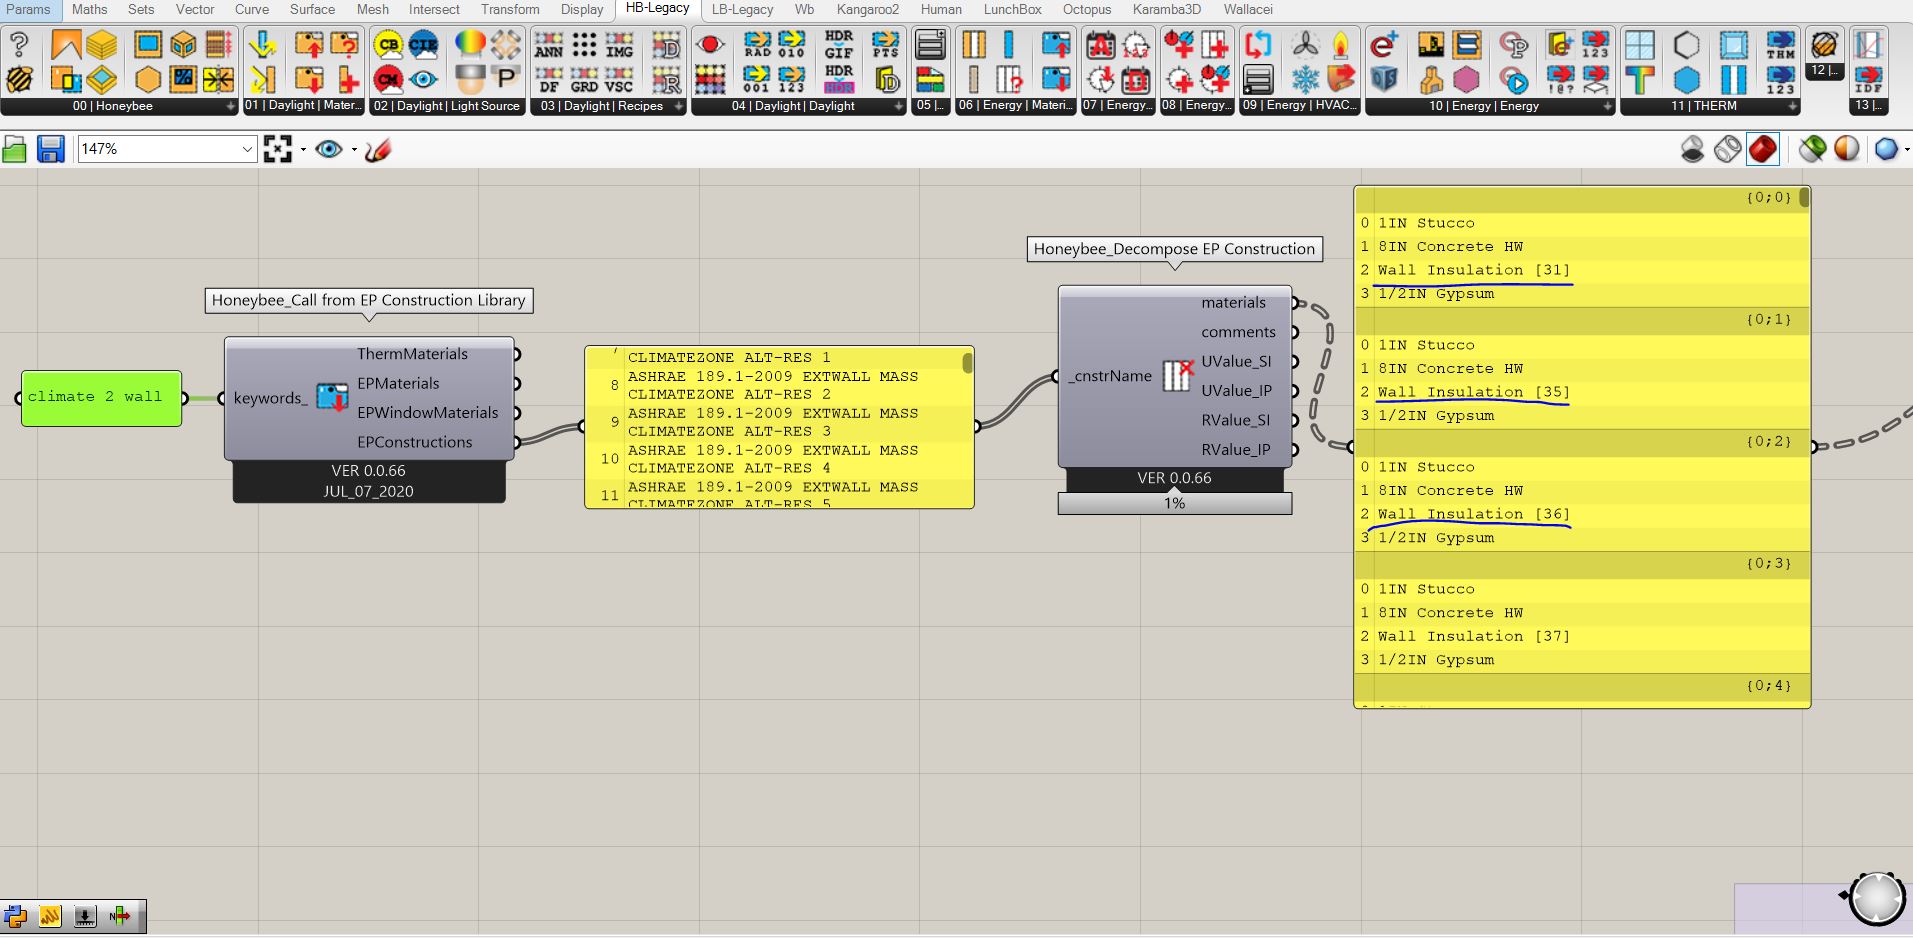Open the preview mesh quality dropdown arrow
Viewport: 1913px width, 938px height.
click(1907, 150)
